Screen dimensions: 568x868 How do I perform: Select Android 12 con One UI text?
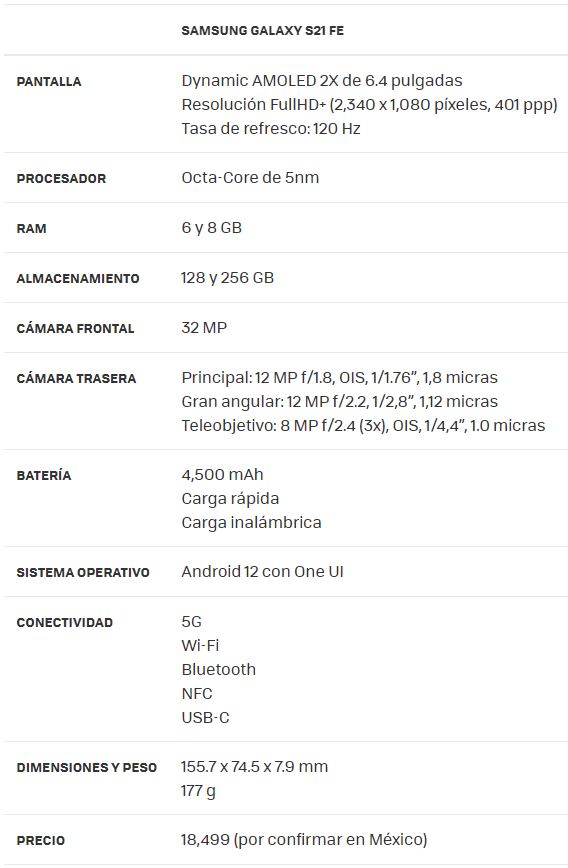click(262, 571)
